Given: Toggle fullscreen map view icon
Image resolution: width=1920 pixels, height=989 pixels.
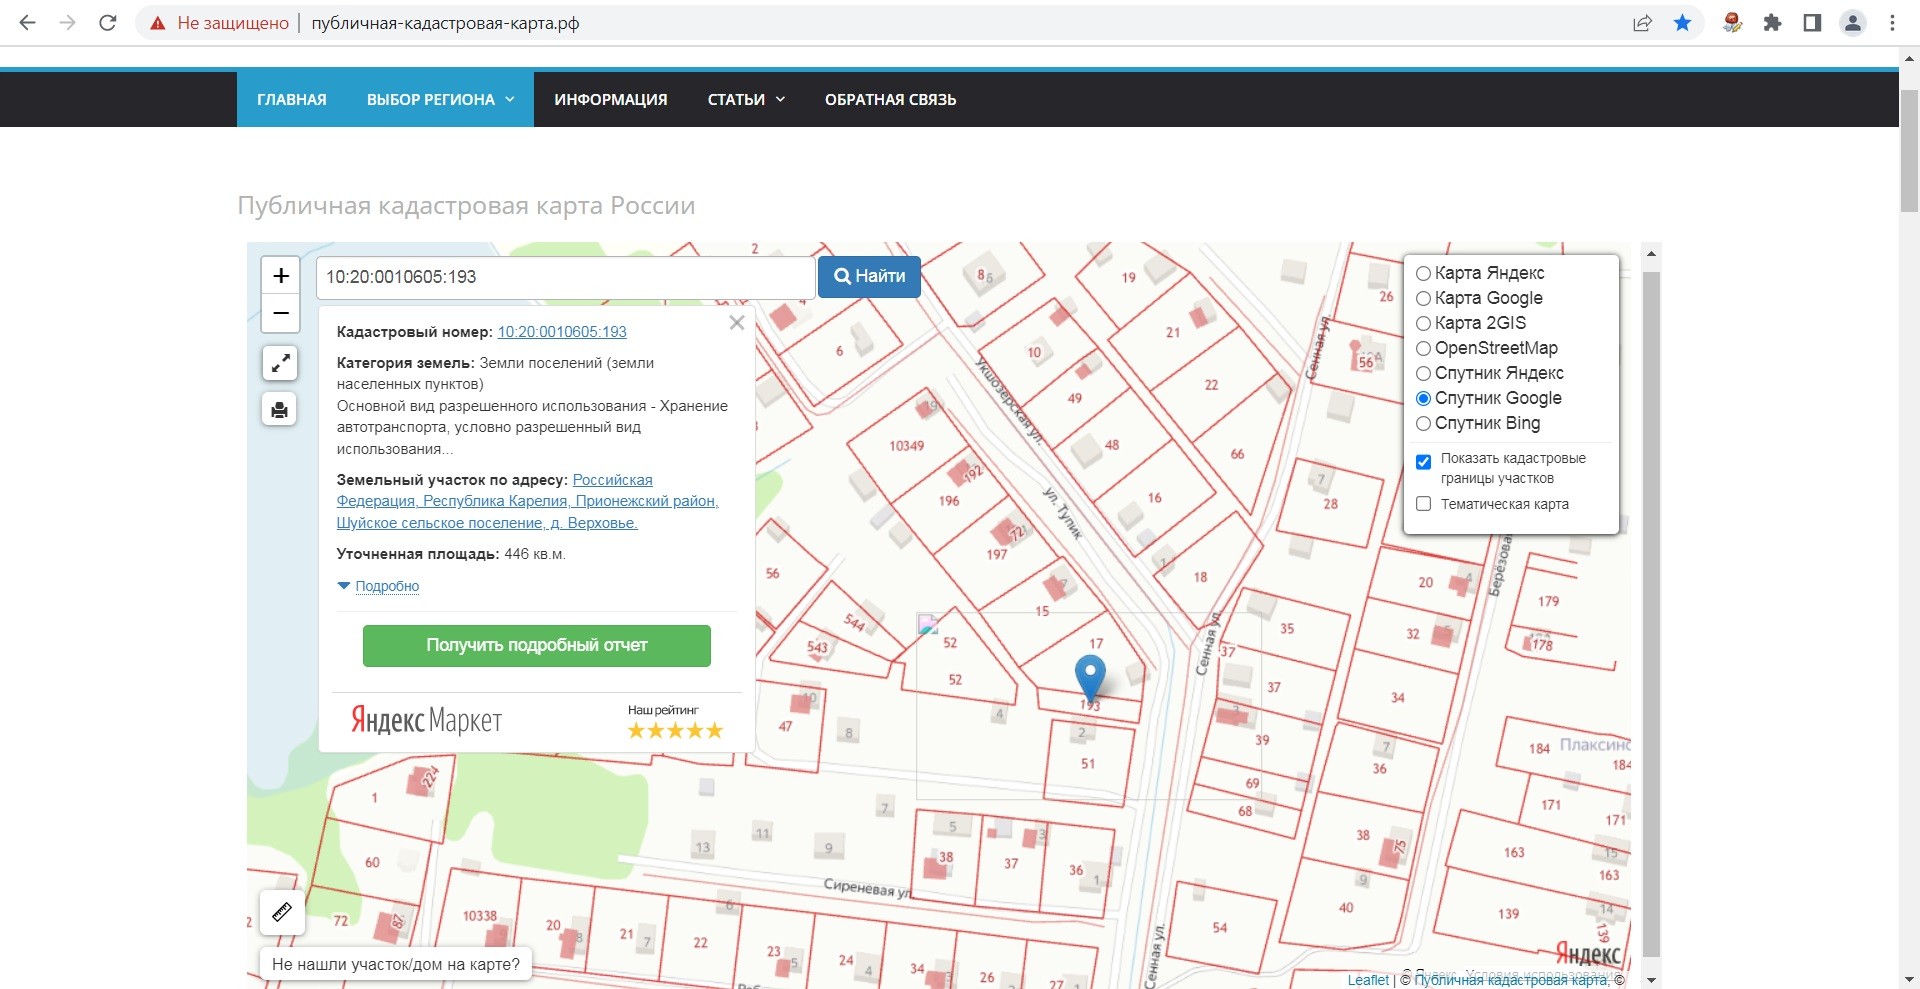Looking at the screenshot, I should click(x=280, y=362).
